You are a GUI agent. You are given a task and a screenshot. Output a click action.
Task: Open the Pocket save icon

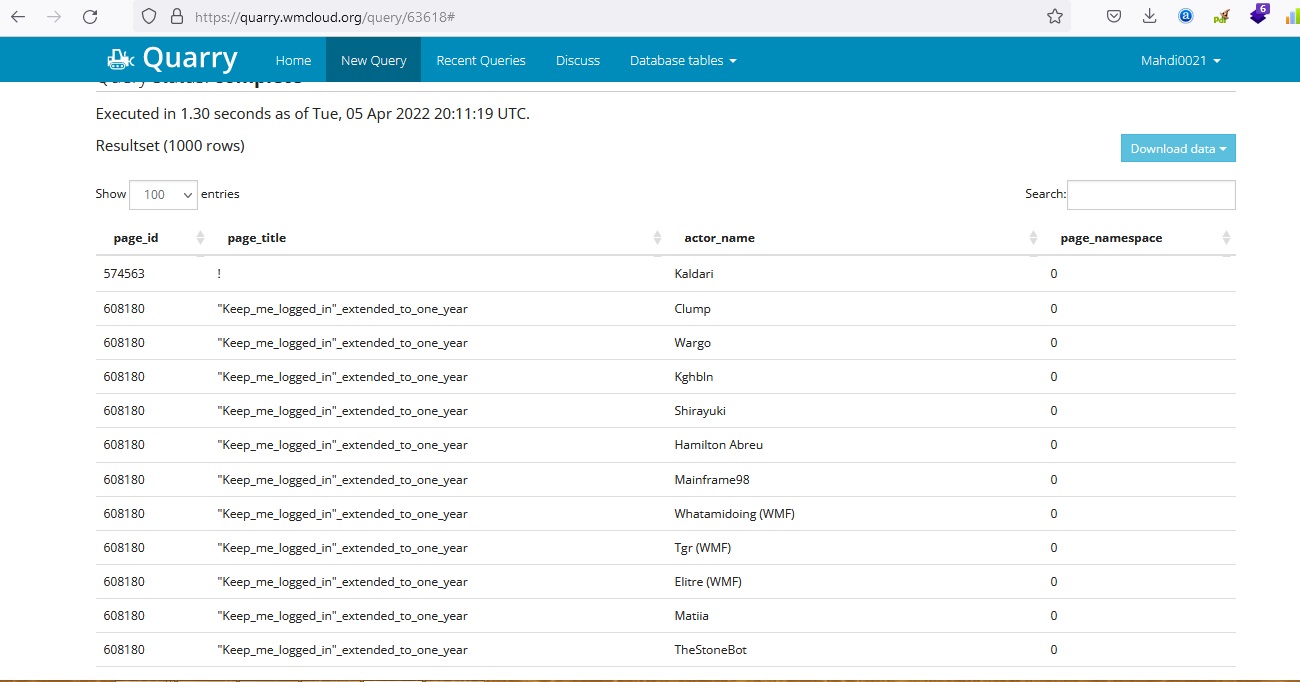point(1114,17)
